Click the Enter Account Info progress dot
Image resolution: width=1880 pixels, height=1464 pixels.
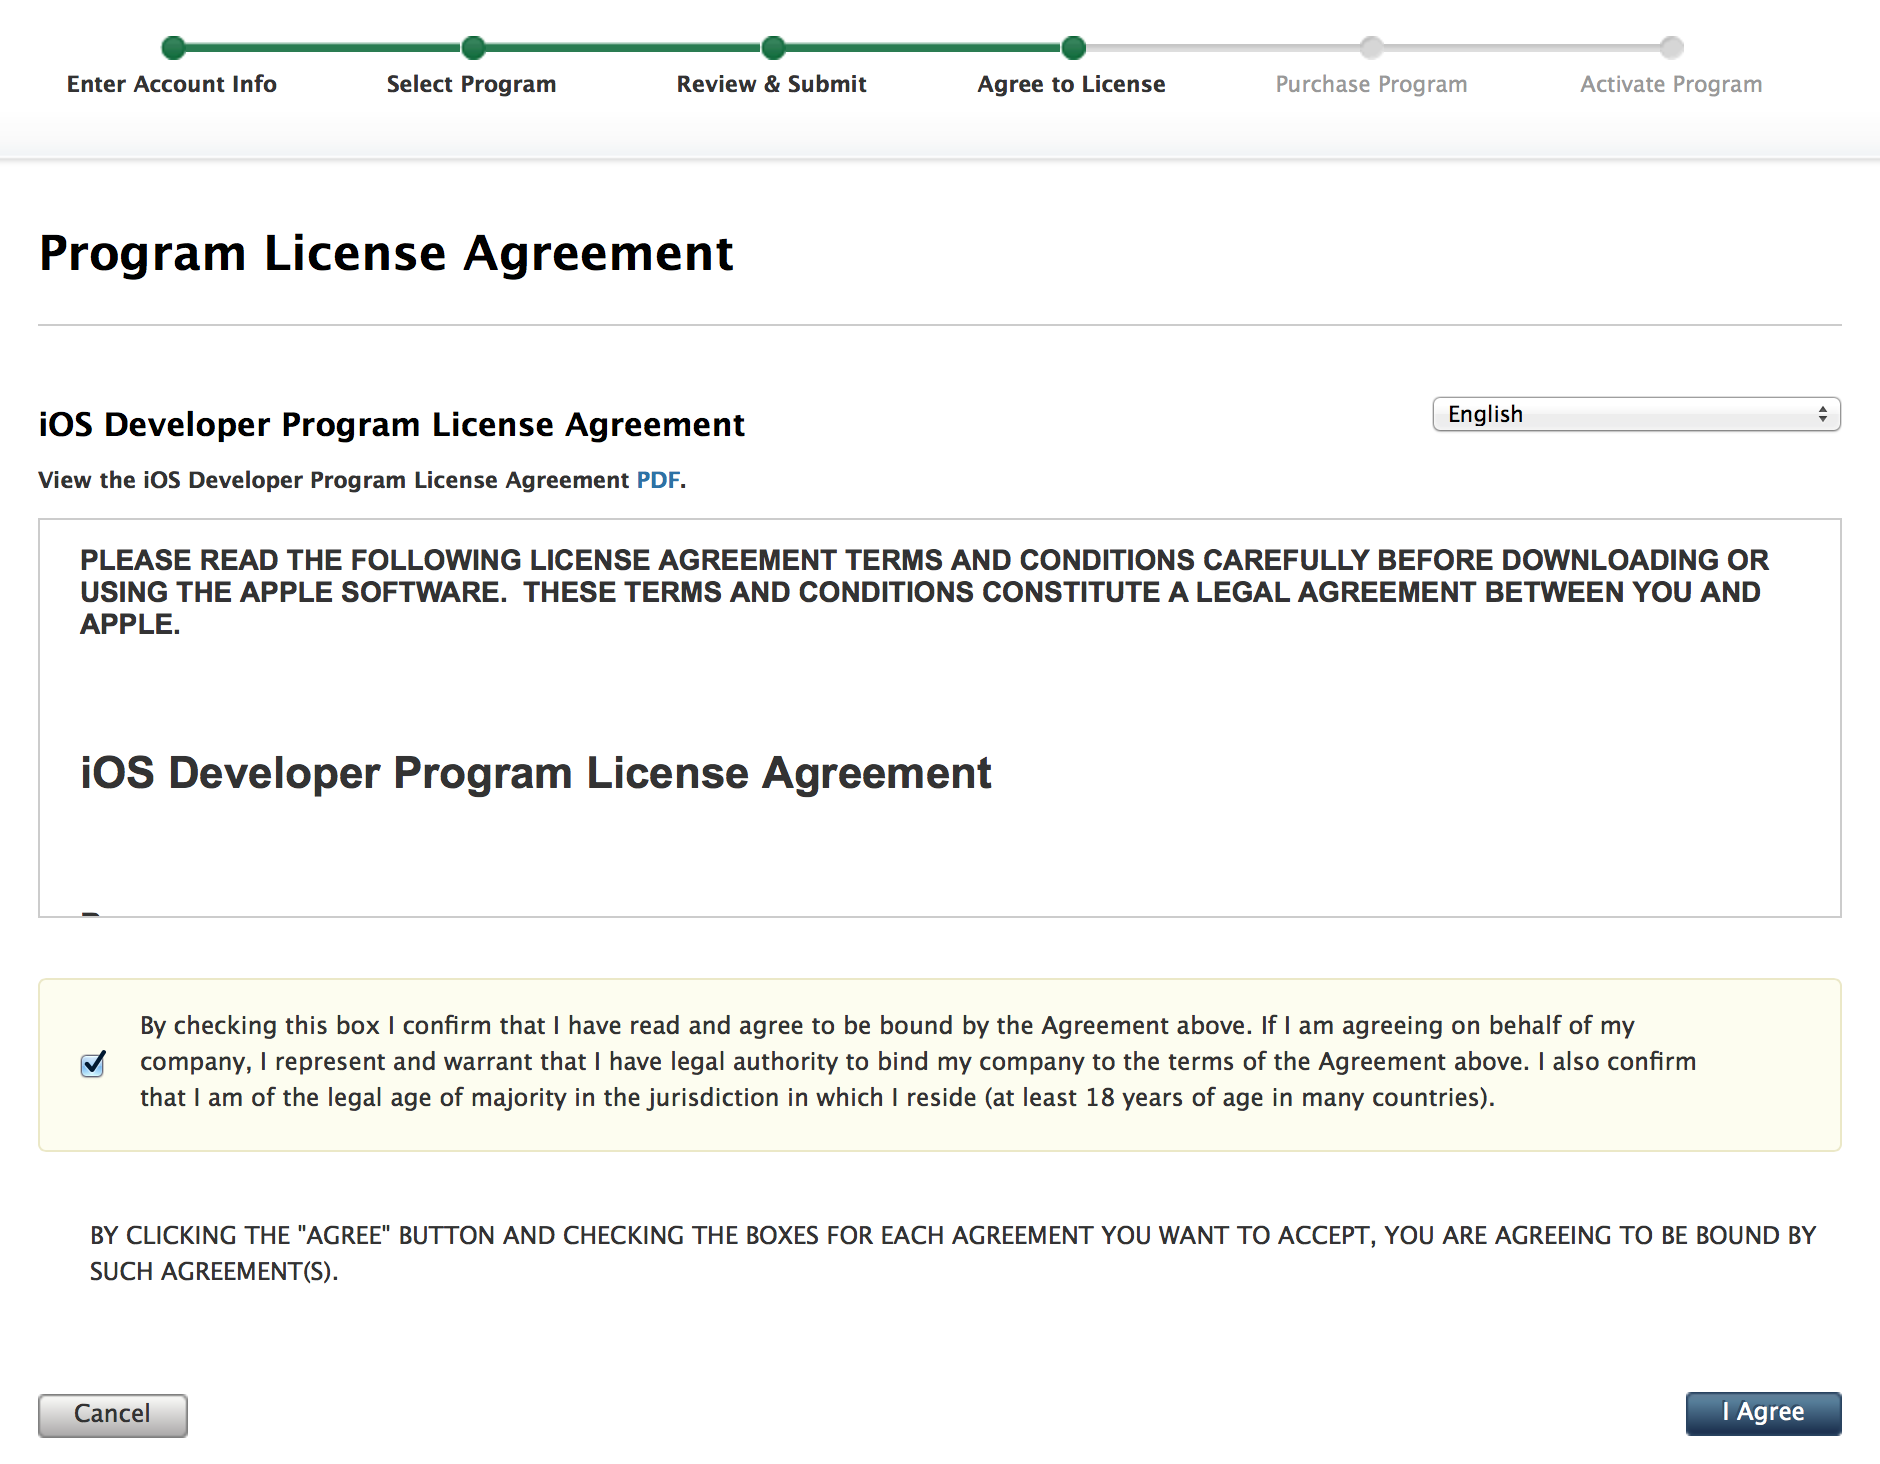point(173,47)
